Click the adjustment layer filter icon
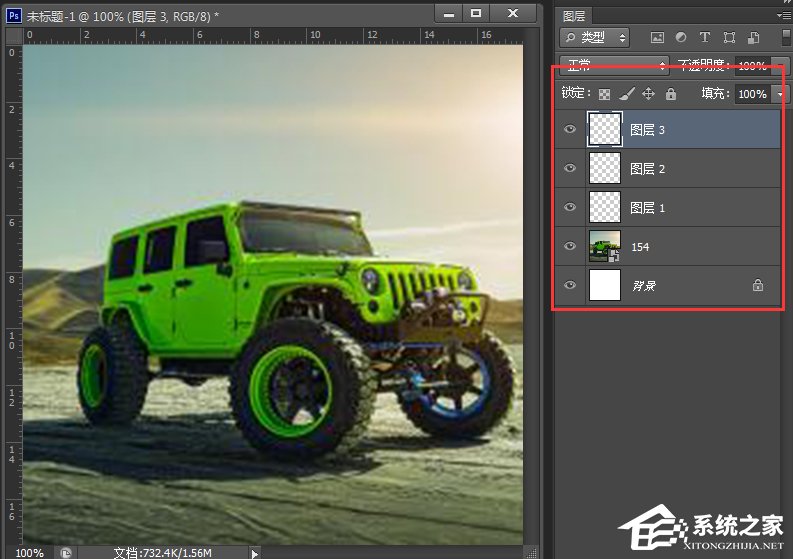 coord(681,37)
